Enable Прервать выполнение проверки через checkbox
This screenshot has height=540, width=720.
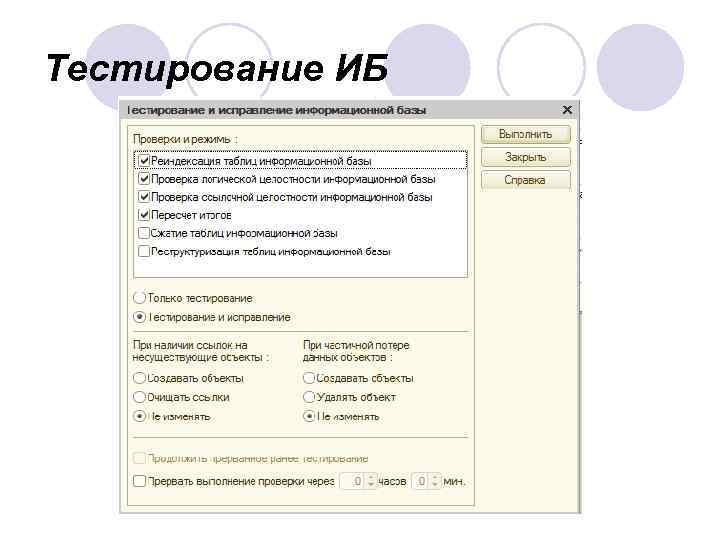[139, 481]
